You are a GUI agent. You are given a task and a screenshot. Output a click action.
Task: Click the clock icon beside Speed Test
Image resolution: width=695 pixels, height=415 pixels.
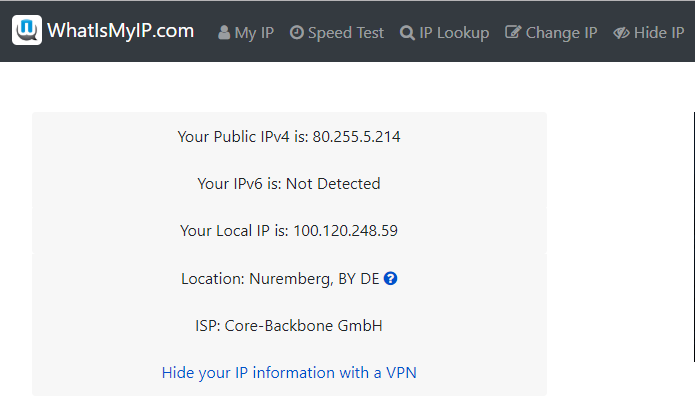297,32
